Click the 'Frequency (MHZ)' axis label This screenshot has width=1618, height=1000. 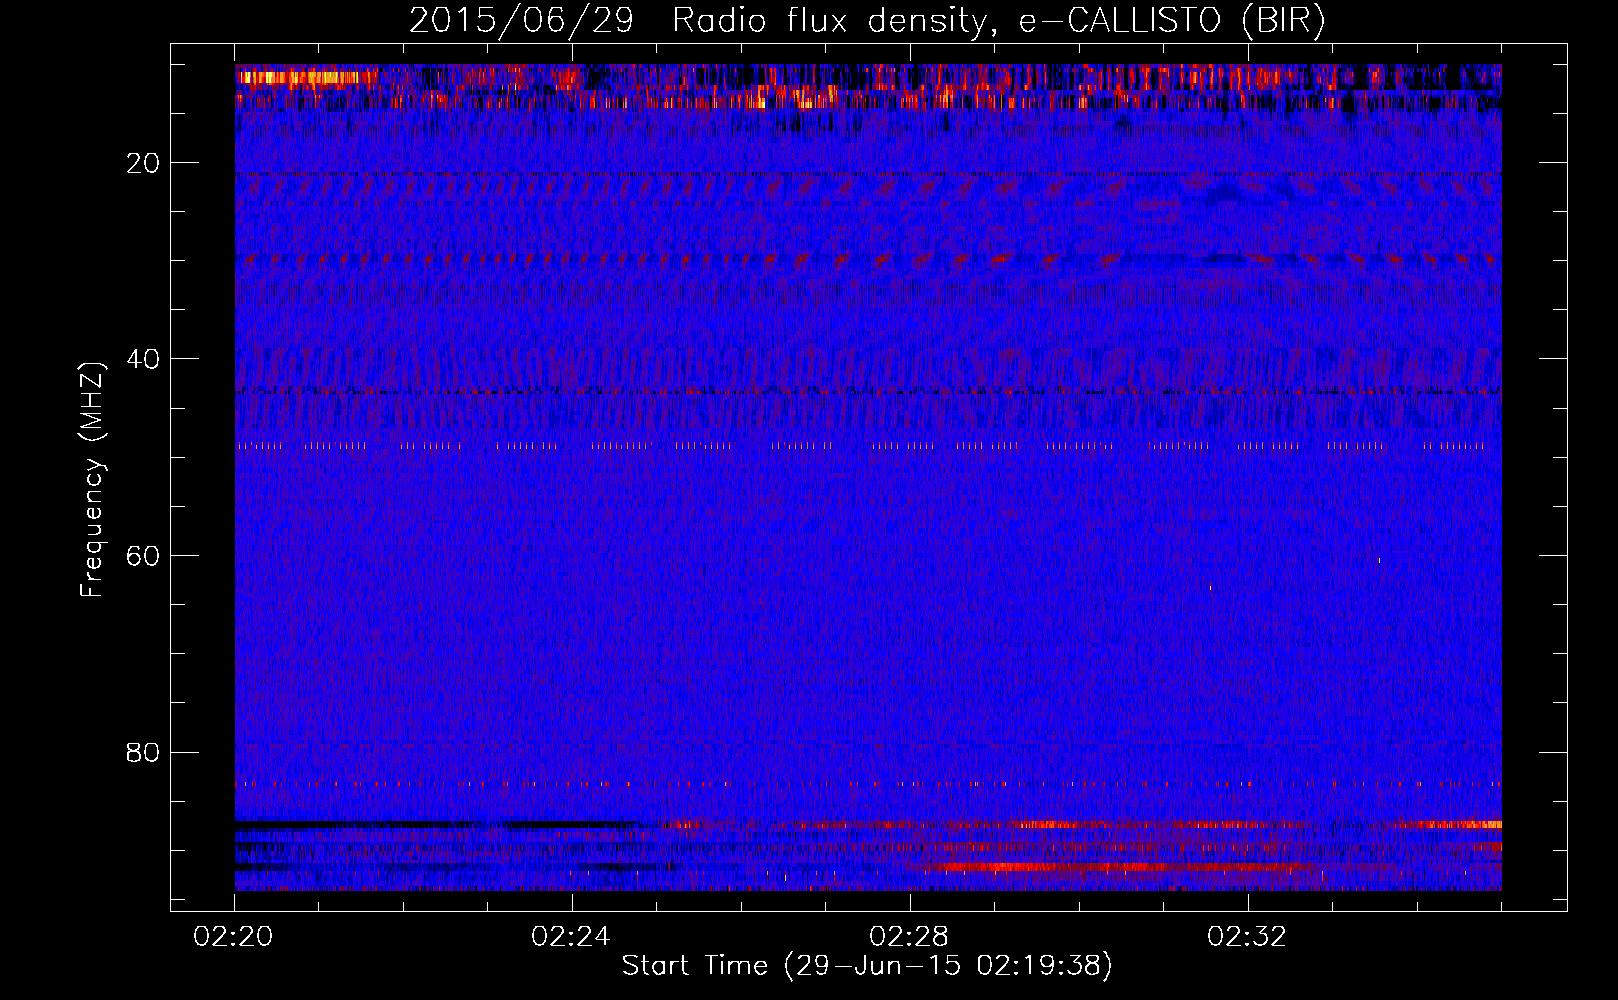coord(92,480)
